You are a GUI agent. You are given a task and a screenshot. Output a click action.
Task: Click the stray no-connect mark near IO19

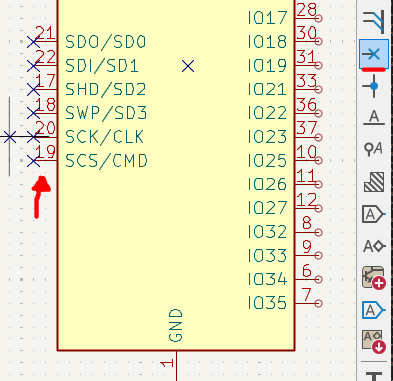pos(188,66)
